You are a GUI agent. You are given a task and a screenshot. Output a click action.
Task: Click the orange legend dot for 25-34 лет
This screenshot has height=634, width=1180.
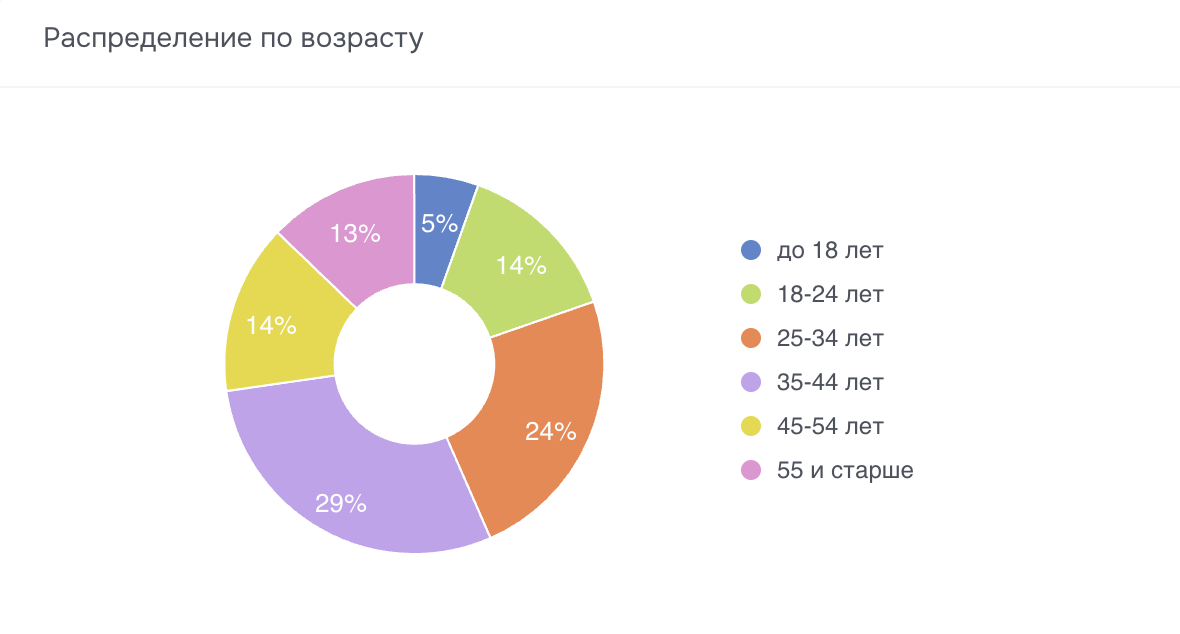751,338
